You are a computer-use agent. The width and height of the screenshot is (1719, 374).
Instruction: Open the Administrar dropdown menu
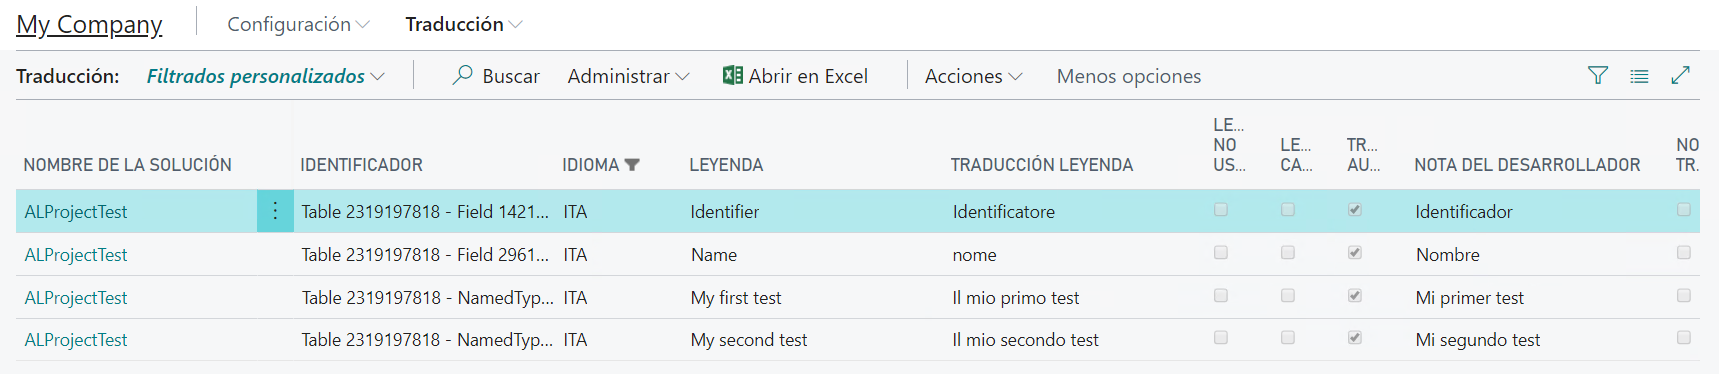(x=628, y=76)
